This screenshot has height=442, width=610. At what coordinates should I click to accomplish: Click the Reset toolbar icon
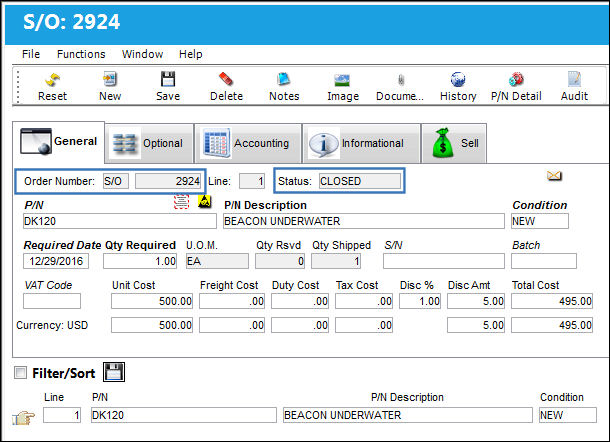click(52, 80)
